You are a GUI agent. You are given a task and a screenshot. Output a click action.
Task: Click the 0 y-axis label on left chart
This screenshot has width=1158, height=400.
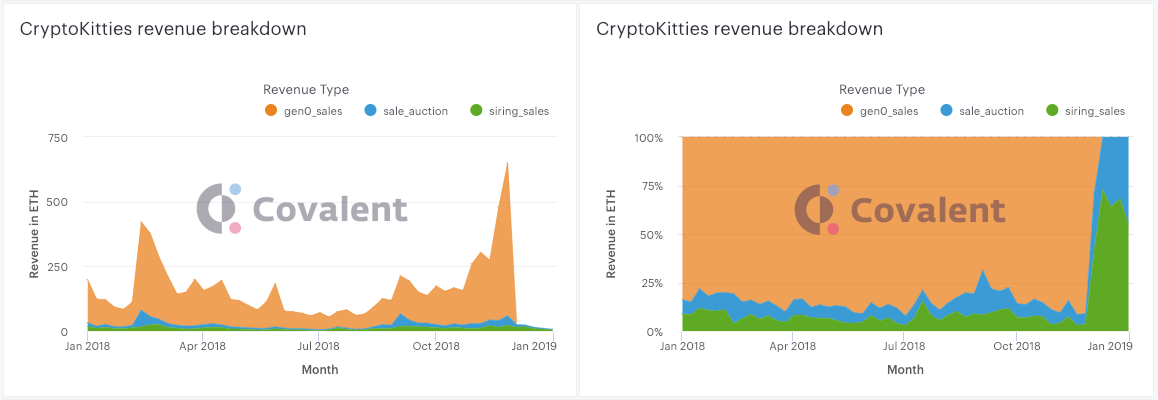tap(65, 332)
